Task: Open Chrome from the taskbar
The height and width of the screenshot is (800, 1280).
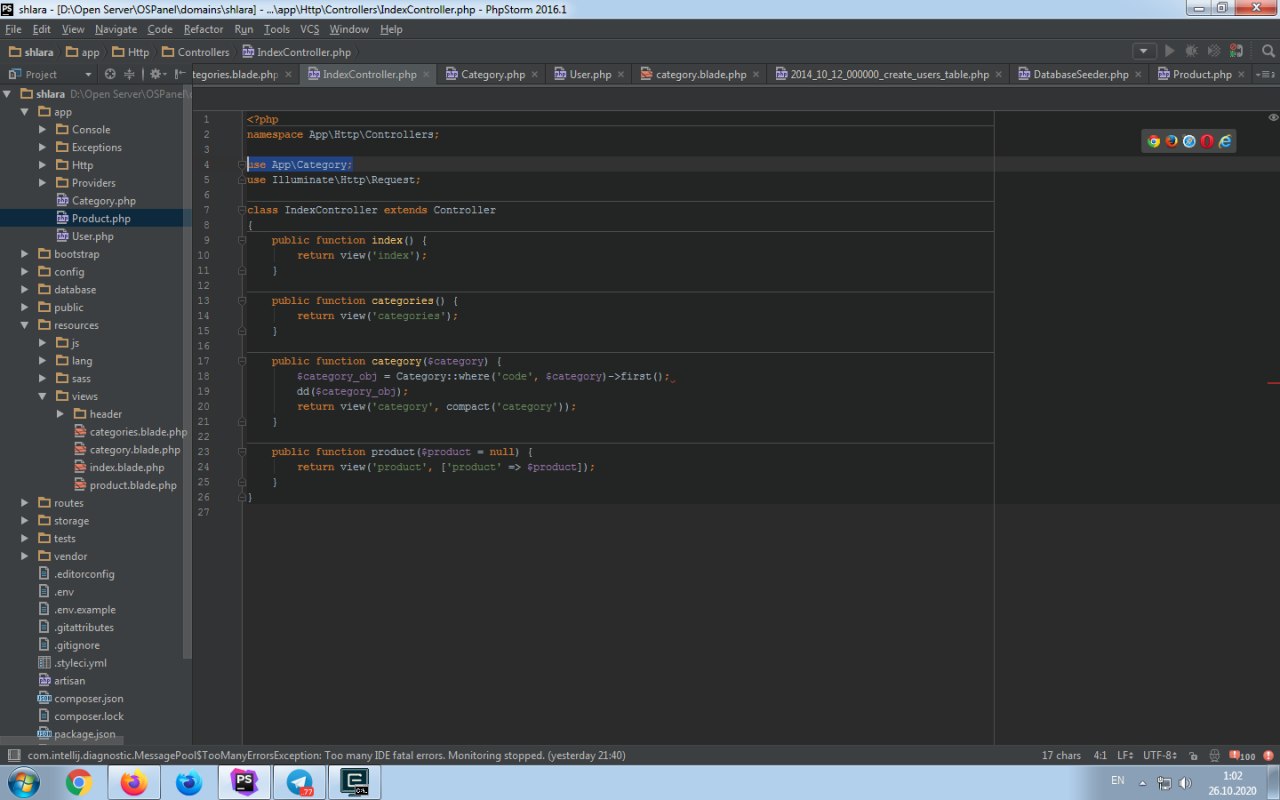Action: click(79, 783)
